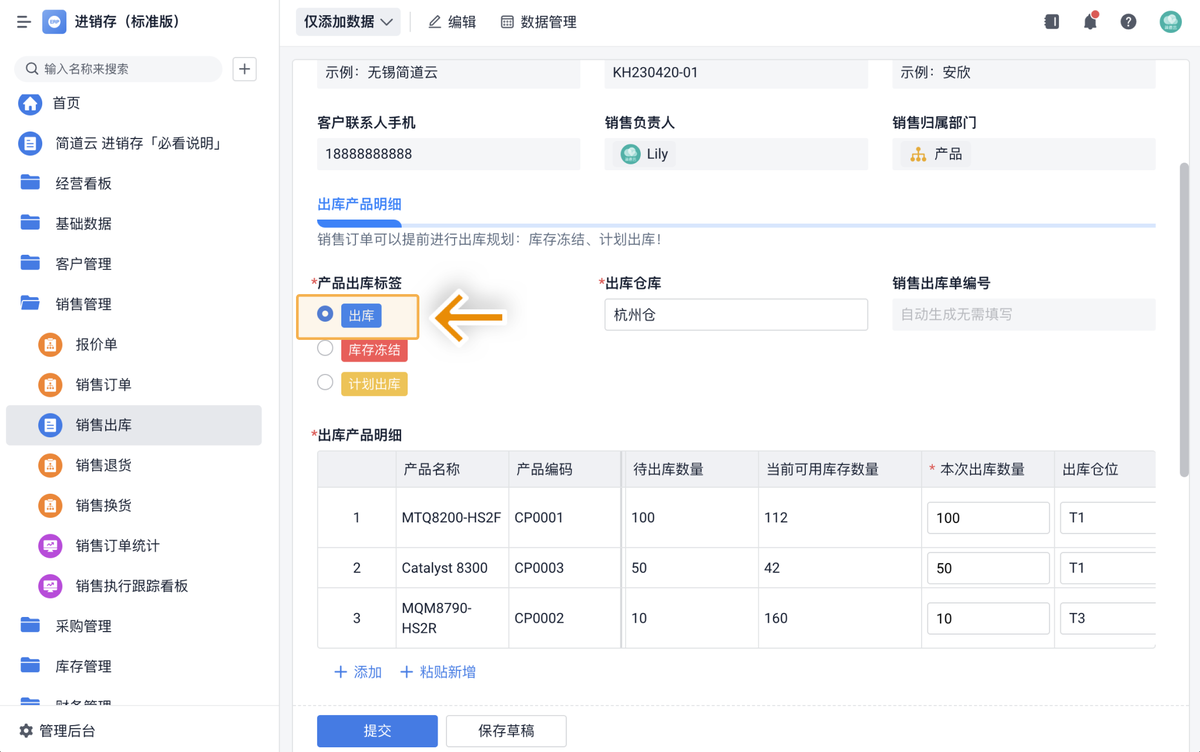Switch to the 数据管理 tab

click(538, 21)
